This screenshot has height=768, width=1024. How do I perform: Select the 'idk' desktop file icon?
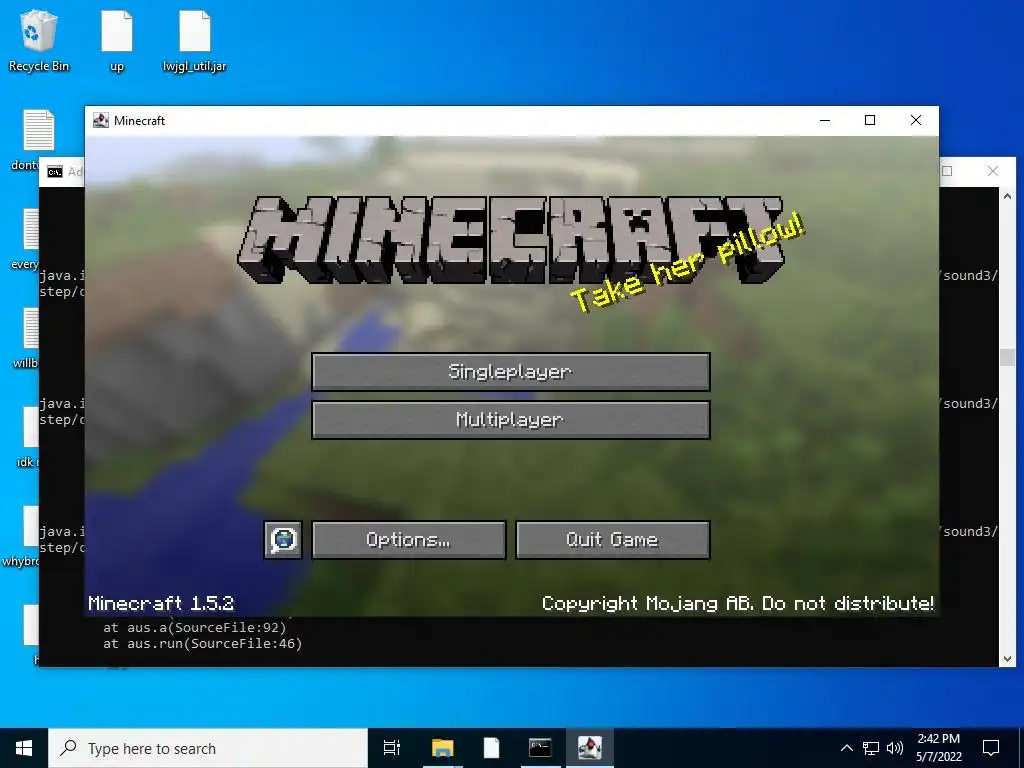click(x=31, y=428)
